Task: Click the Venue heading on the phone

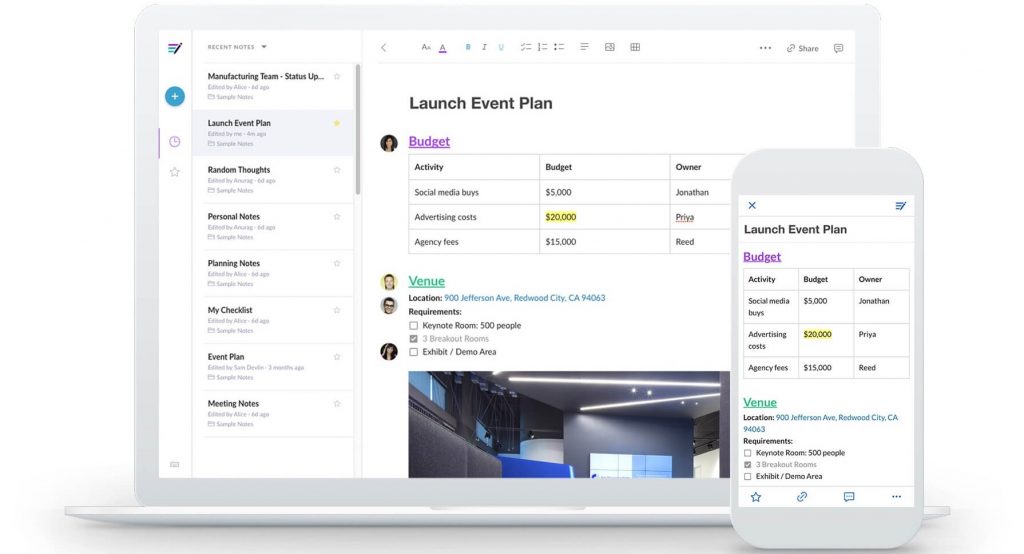Action: pos(760,402)
